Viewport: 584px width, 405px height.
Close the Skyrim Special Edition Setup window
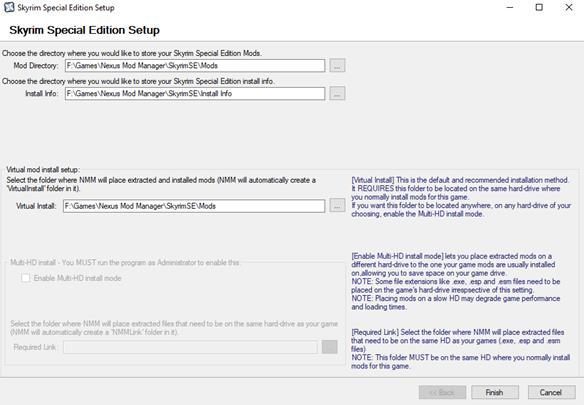click(569, 7)
